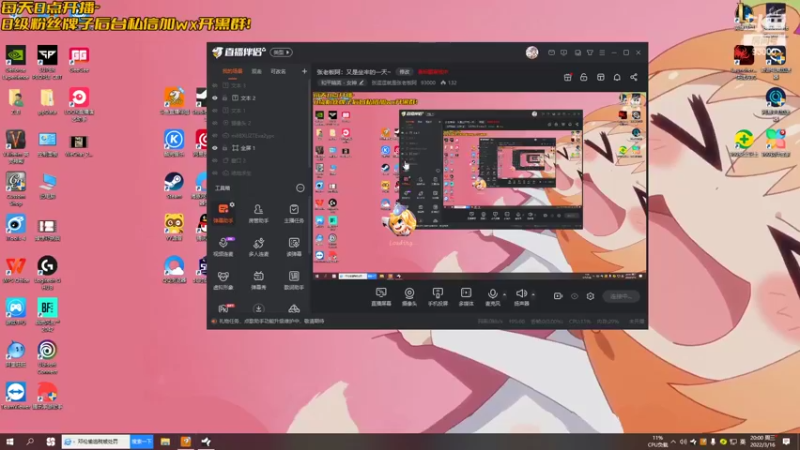Expand microphone options arrow
Viewport: 800px width, 450px height.
pos(505,294)
